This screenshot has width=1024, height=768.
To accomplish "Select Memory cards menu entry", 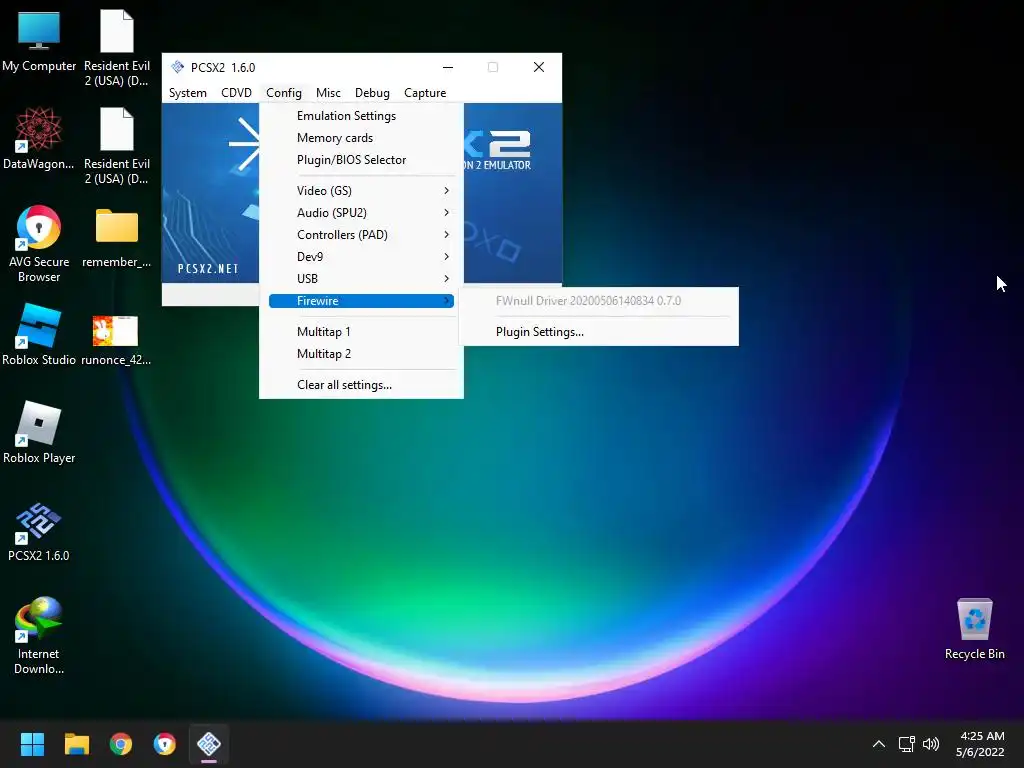I will (x=361, y=138).
